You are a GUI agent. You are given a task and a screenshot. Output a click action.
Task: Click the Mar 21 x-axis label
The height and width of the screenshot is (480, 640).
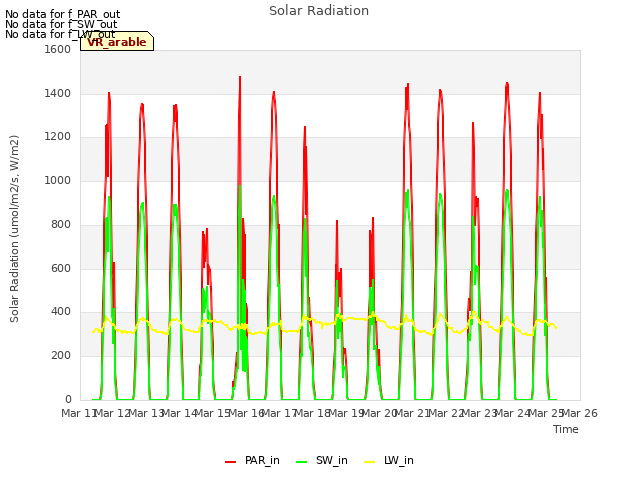[413, 413]
